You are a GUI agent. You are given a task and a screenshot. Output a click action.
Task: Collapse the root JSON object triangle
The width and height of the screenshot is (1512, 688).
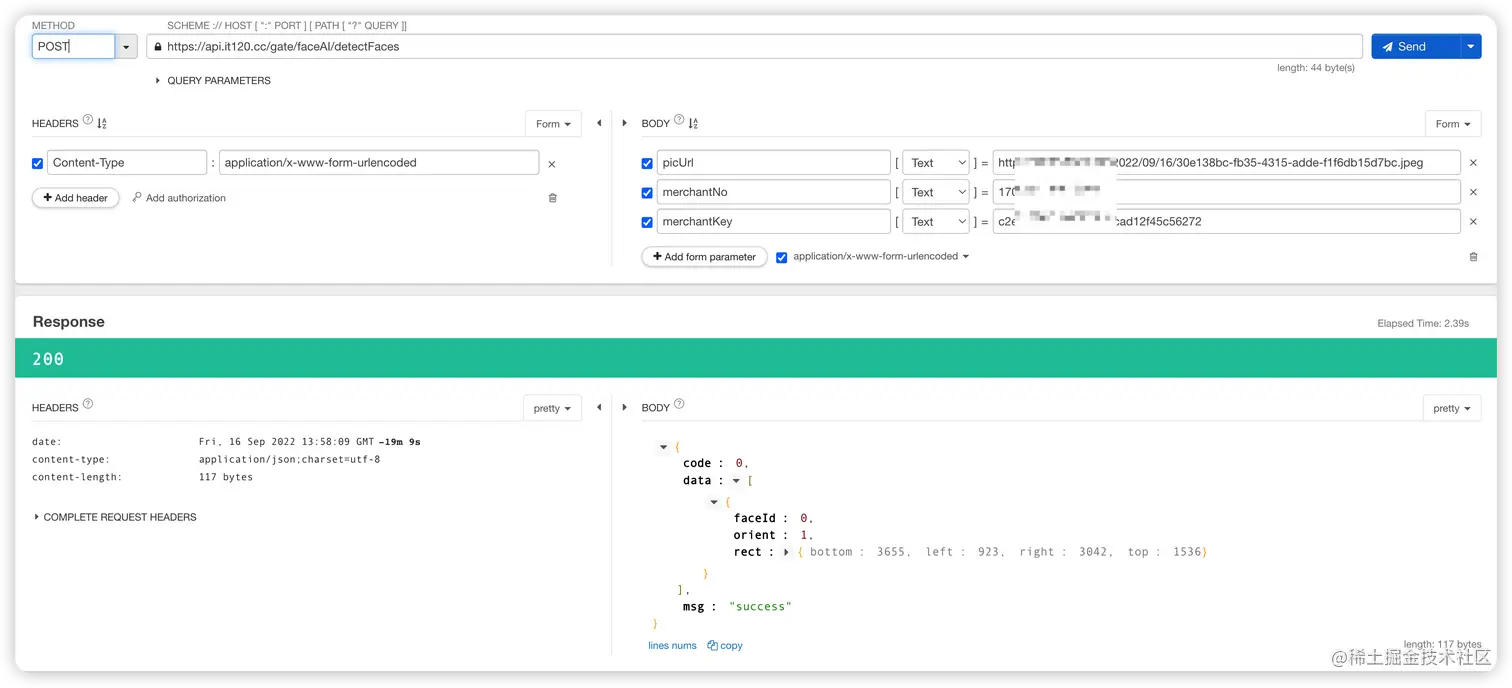pos(664,447)
